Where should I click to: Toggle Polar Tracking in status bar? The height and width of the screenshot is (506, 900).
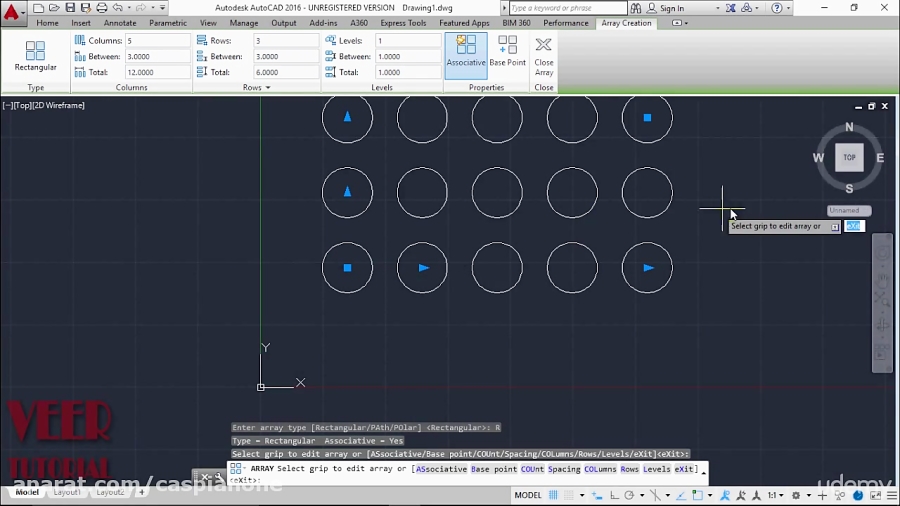(629, 495)
